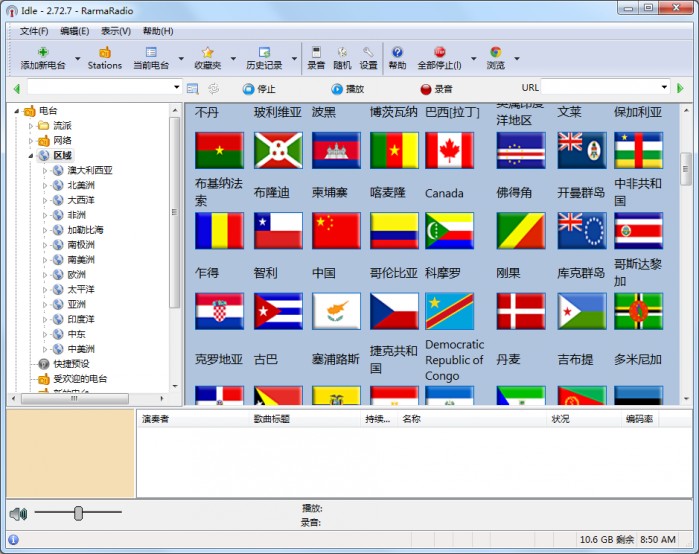Click the Record (录音) toolbar icon
The image size is (699, 554).
click(316, 52)
